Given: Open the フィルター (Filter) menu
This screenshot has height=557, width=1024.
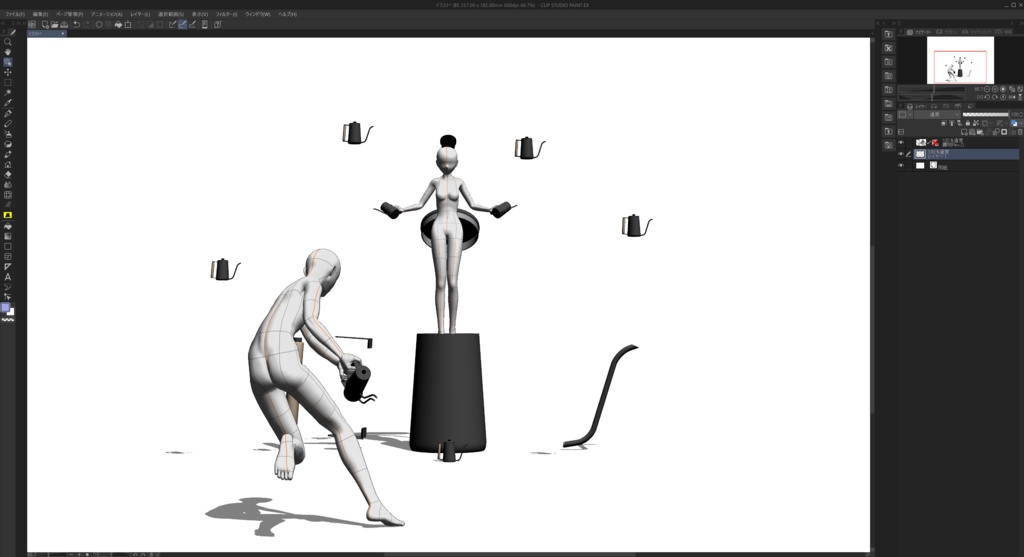Looking at the screenshot, I should click(x=226, y=14).
